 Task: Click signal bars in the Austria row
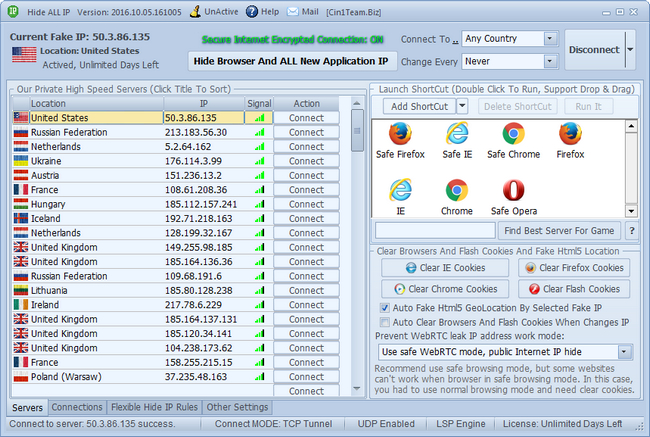click(x=260, y=175)
